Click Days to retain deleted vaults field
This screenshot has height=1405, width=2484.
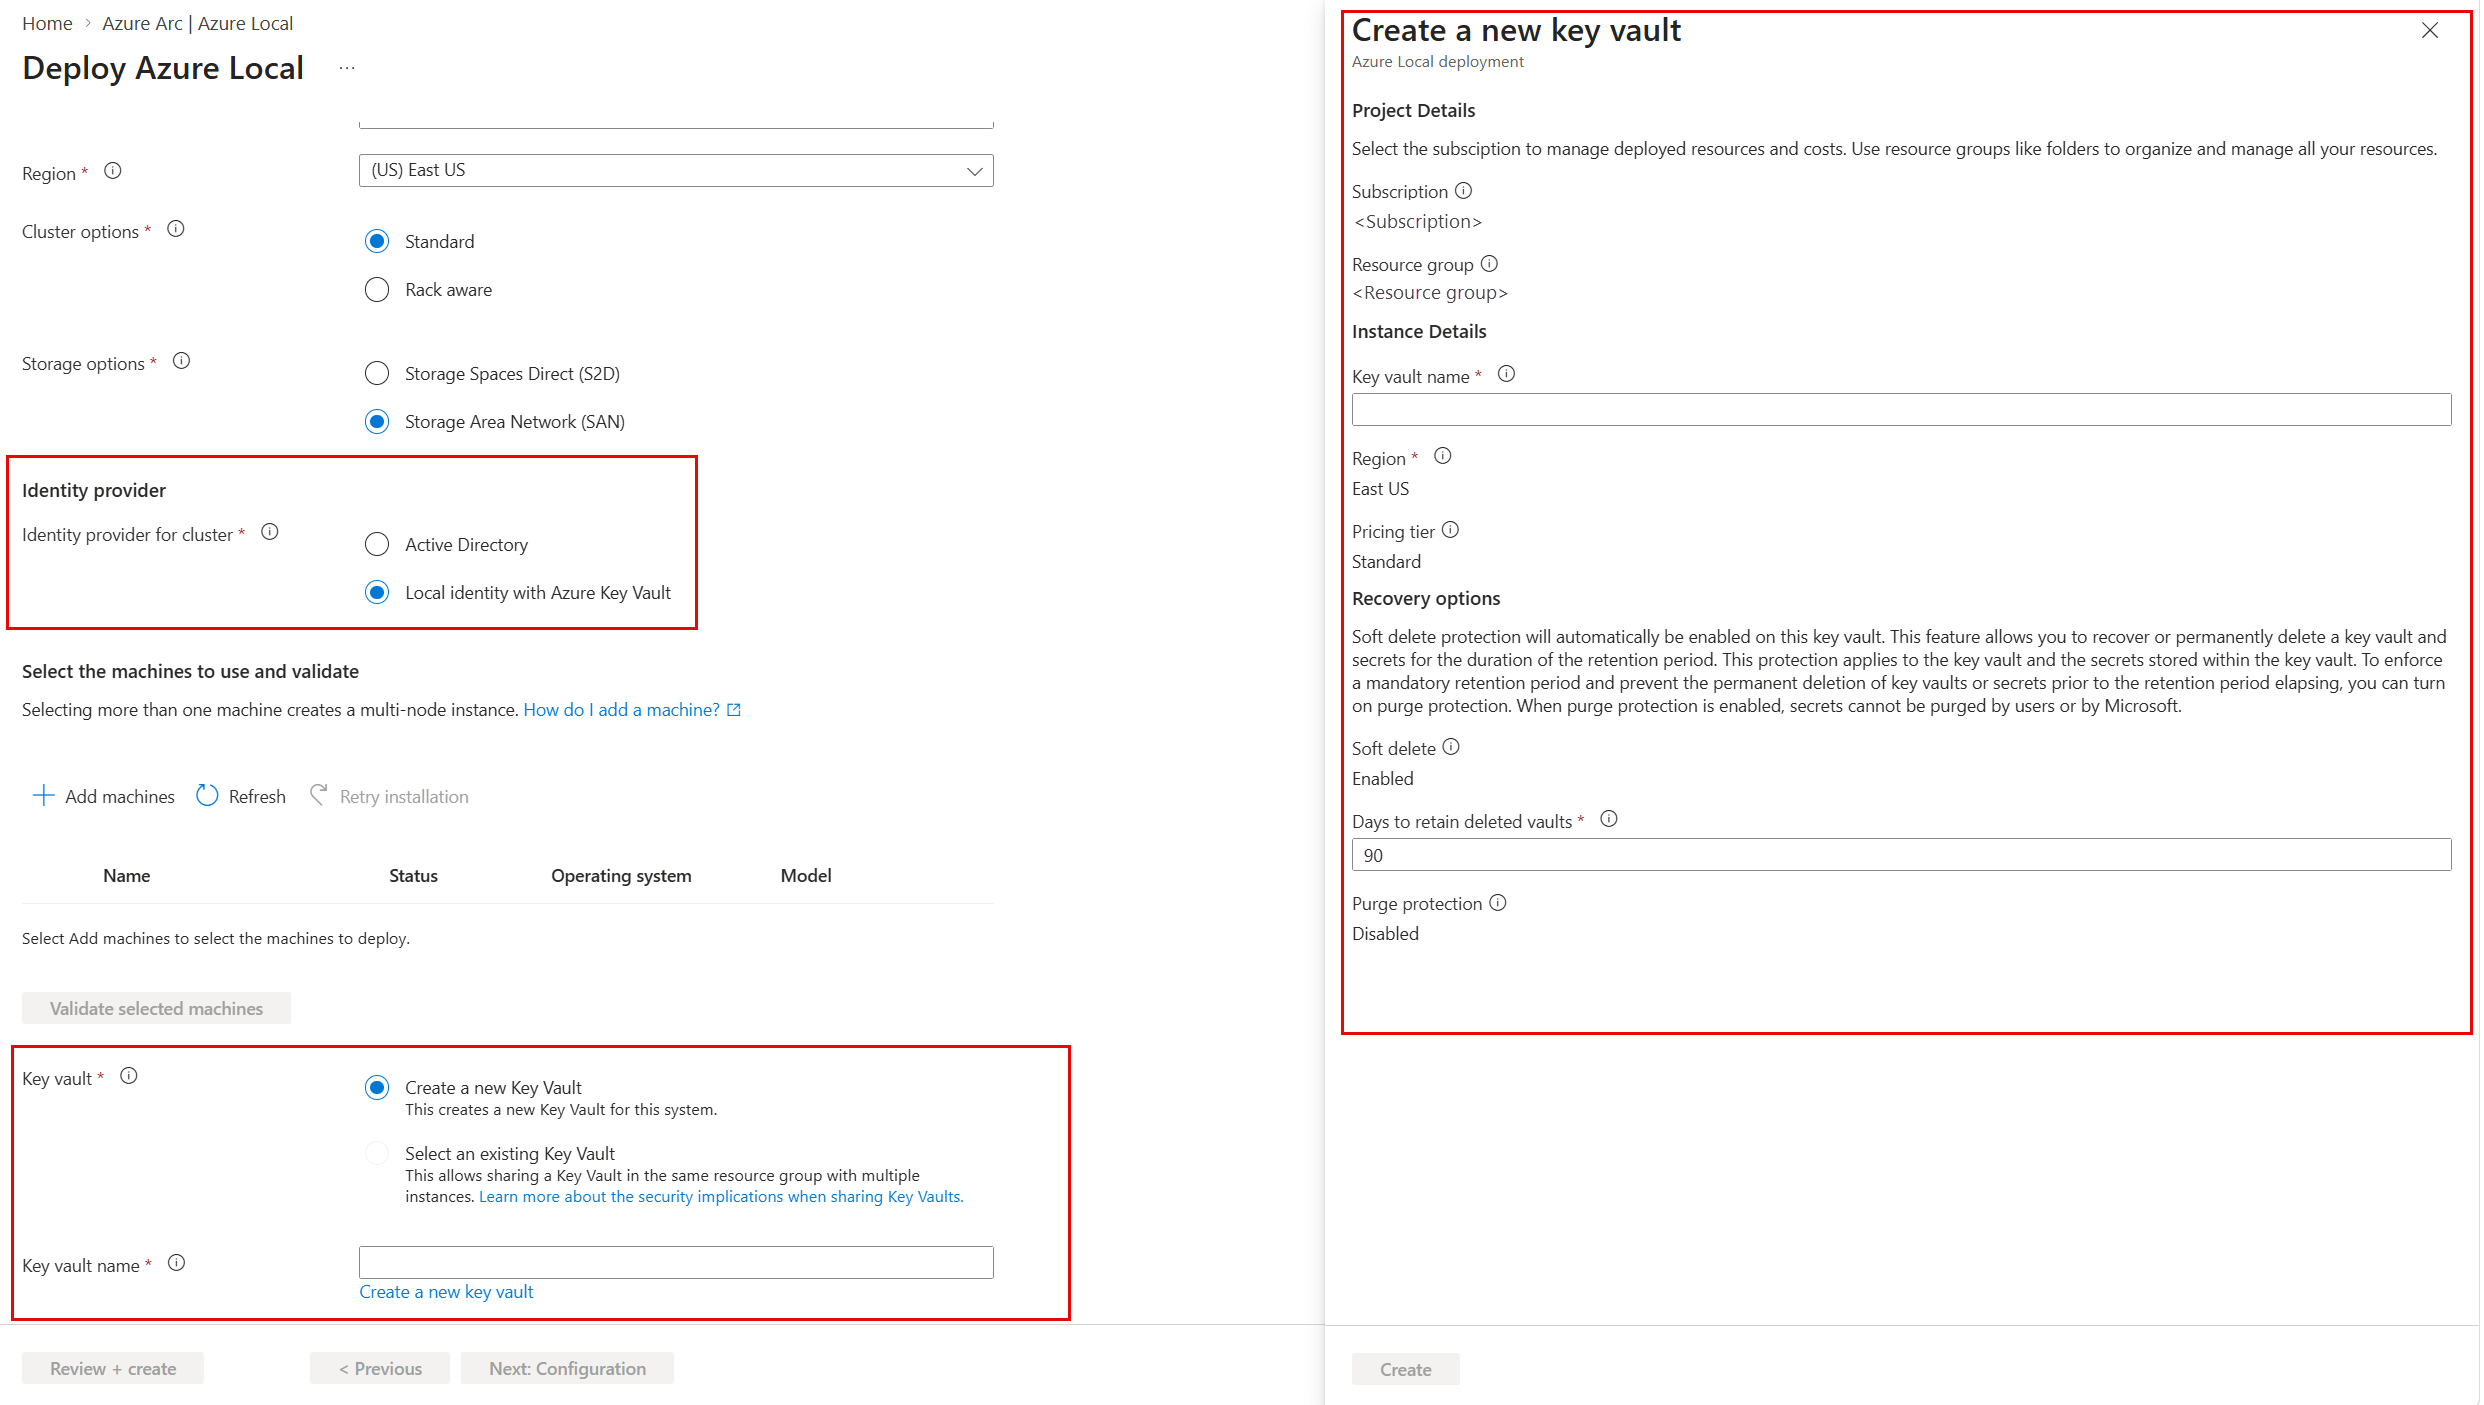pyautogui.click(x=1900, y=855)
